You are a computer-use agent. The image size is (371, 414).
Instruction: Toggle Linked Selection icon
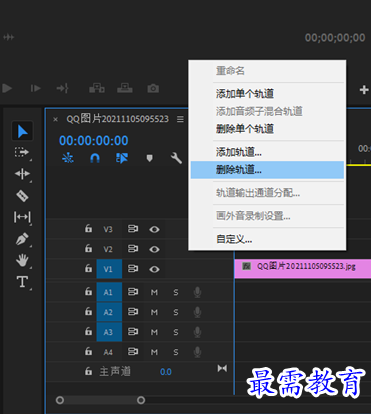[x=122, y=158]
